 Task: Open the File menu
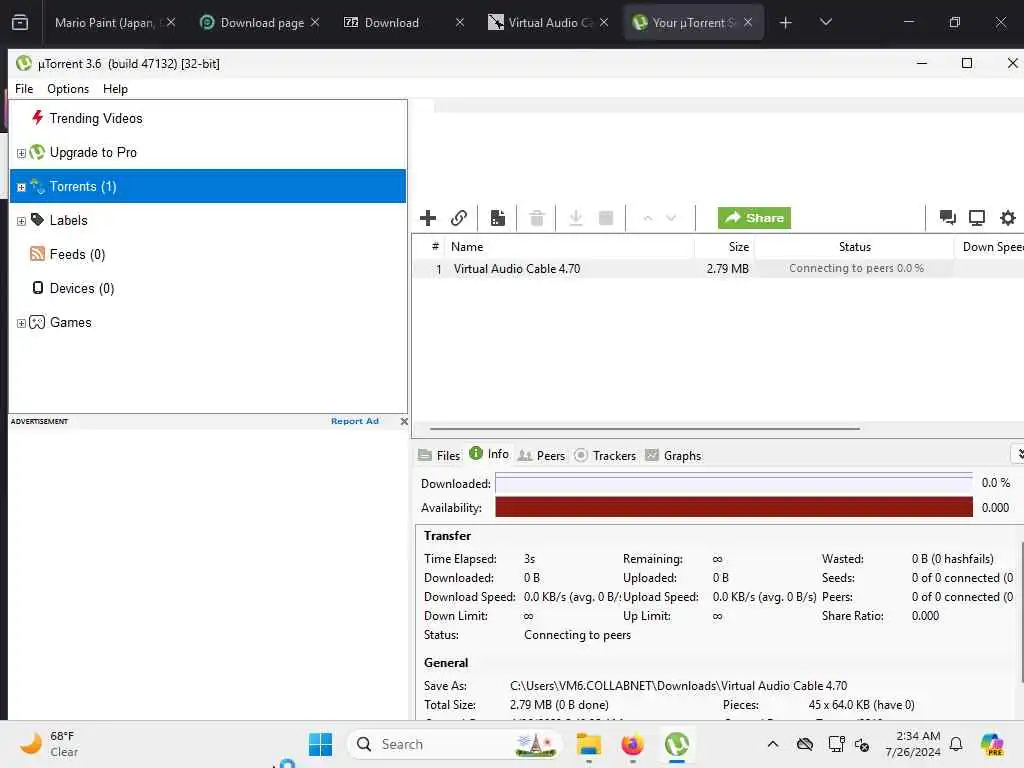(x=24, y=89)
